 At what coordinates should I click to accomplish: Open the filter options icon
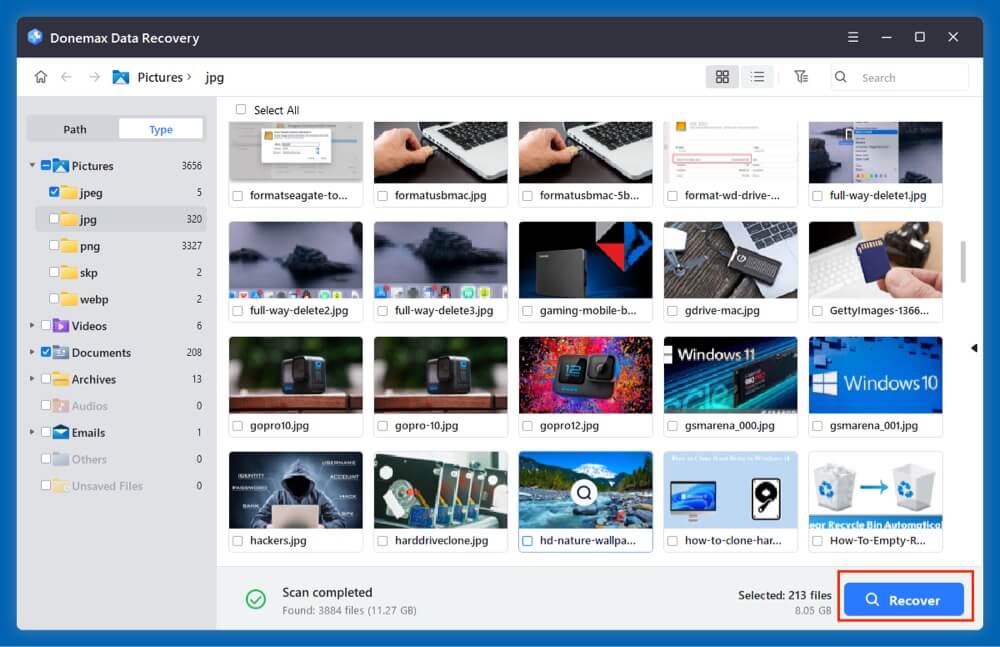click(800, 76)
